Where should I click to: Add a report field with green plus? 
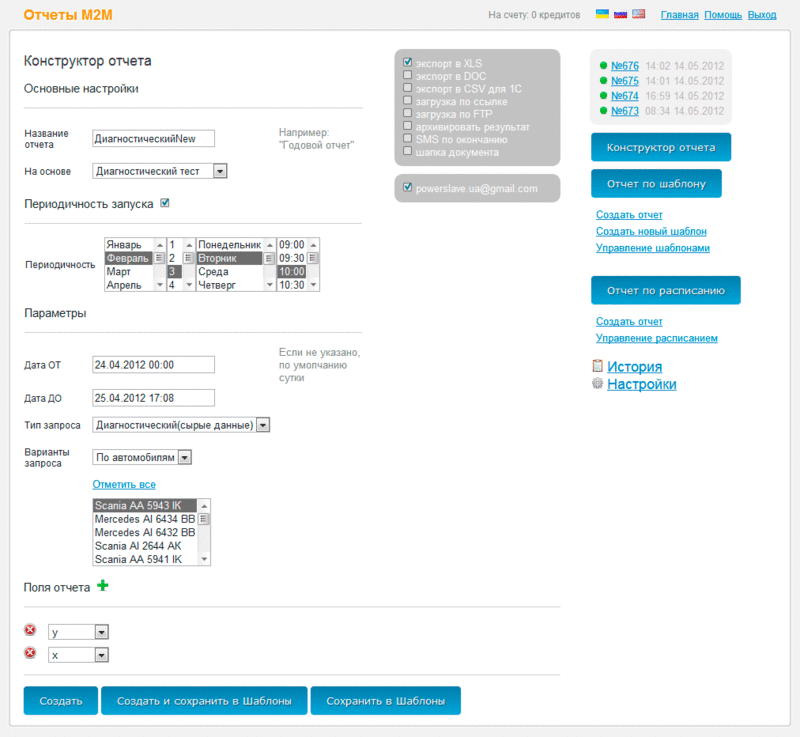click(103, 586)
